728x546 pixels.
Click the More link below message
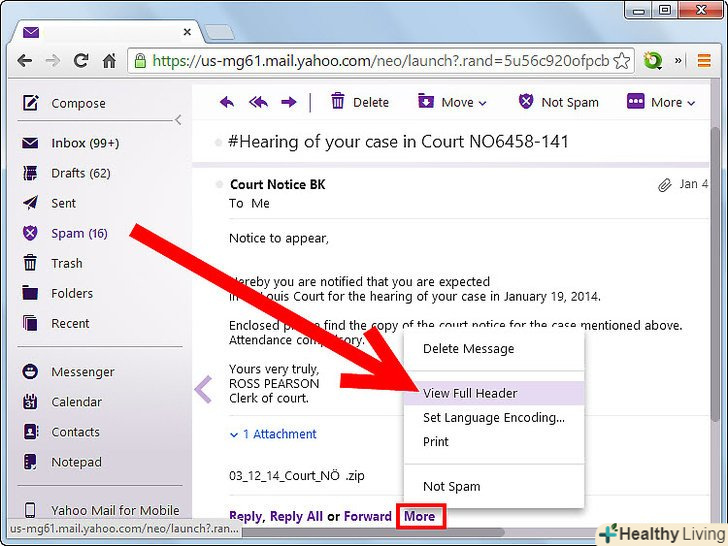[x=420, y=516]
